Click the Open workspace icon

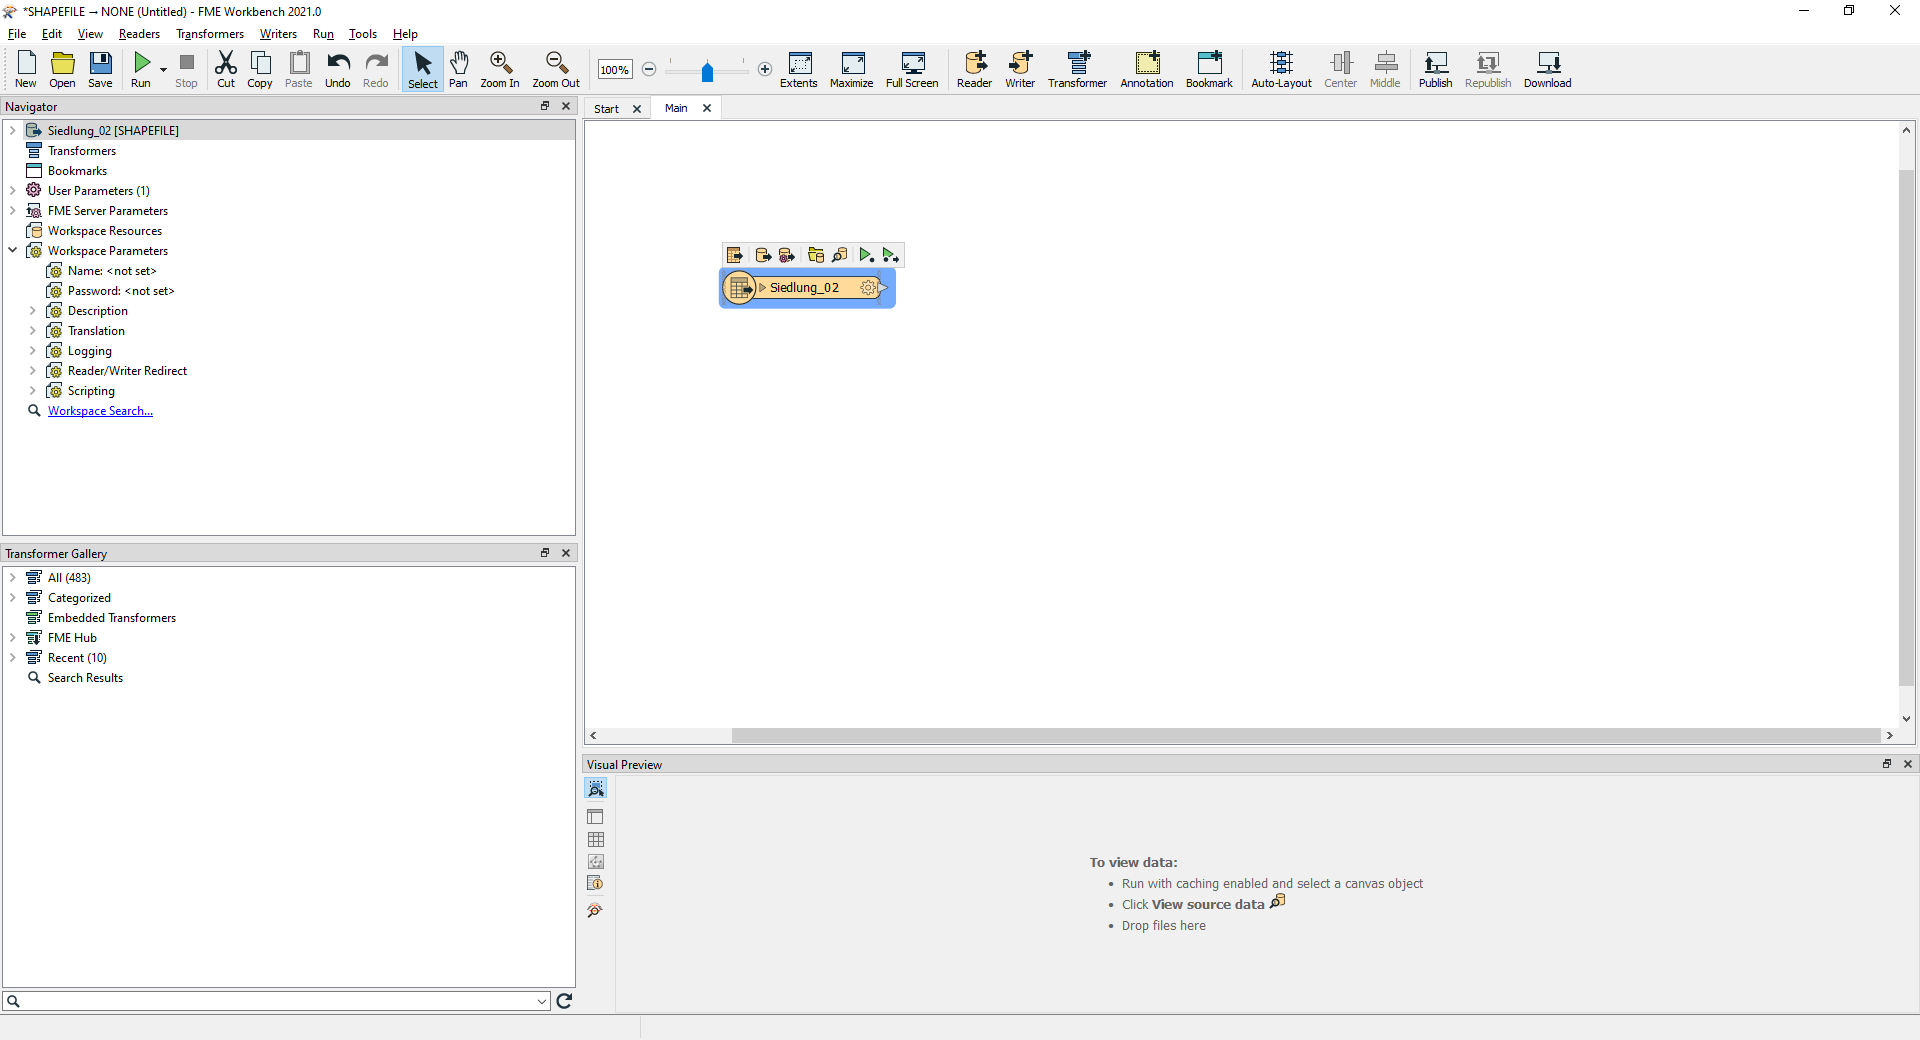[62, 69]
